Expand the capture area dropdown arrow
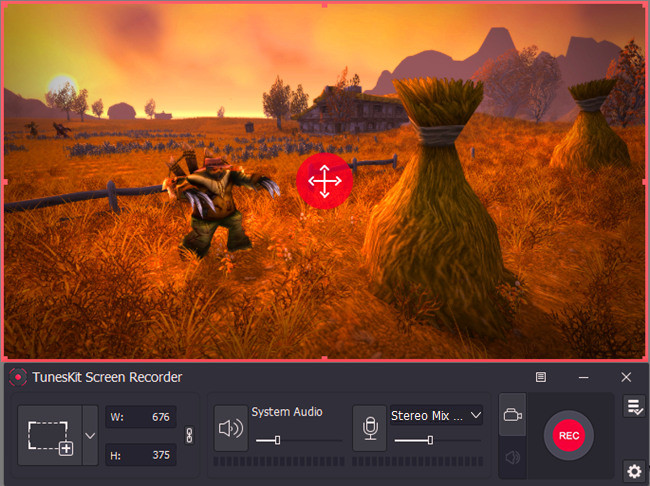Screen dimensions: 650x486 [90, 435]
